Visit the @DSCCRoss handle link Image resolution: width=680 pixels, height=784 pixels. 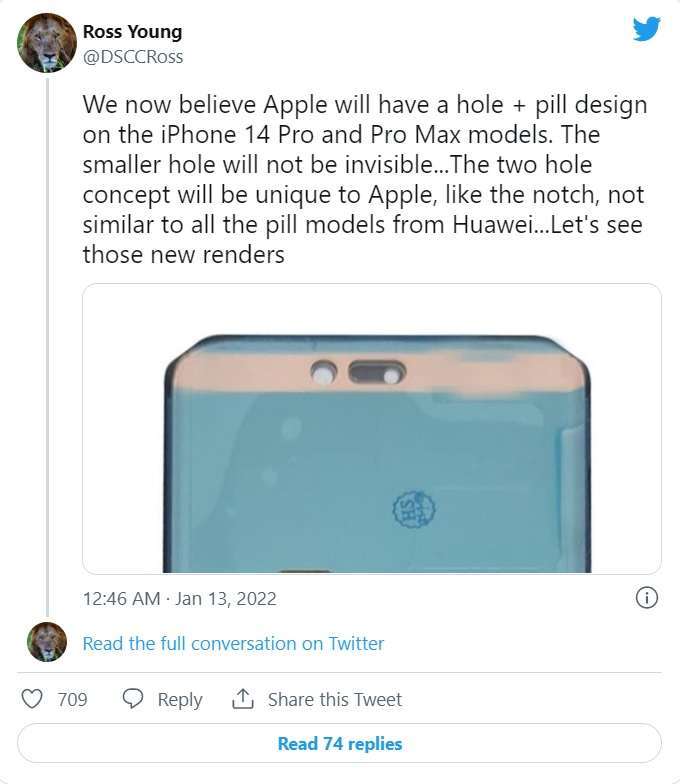(133, 56)
